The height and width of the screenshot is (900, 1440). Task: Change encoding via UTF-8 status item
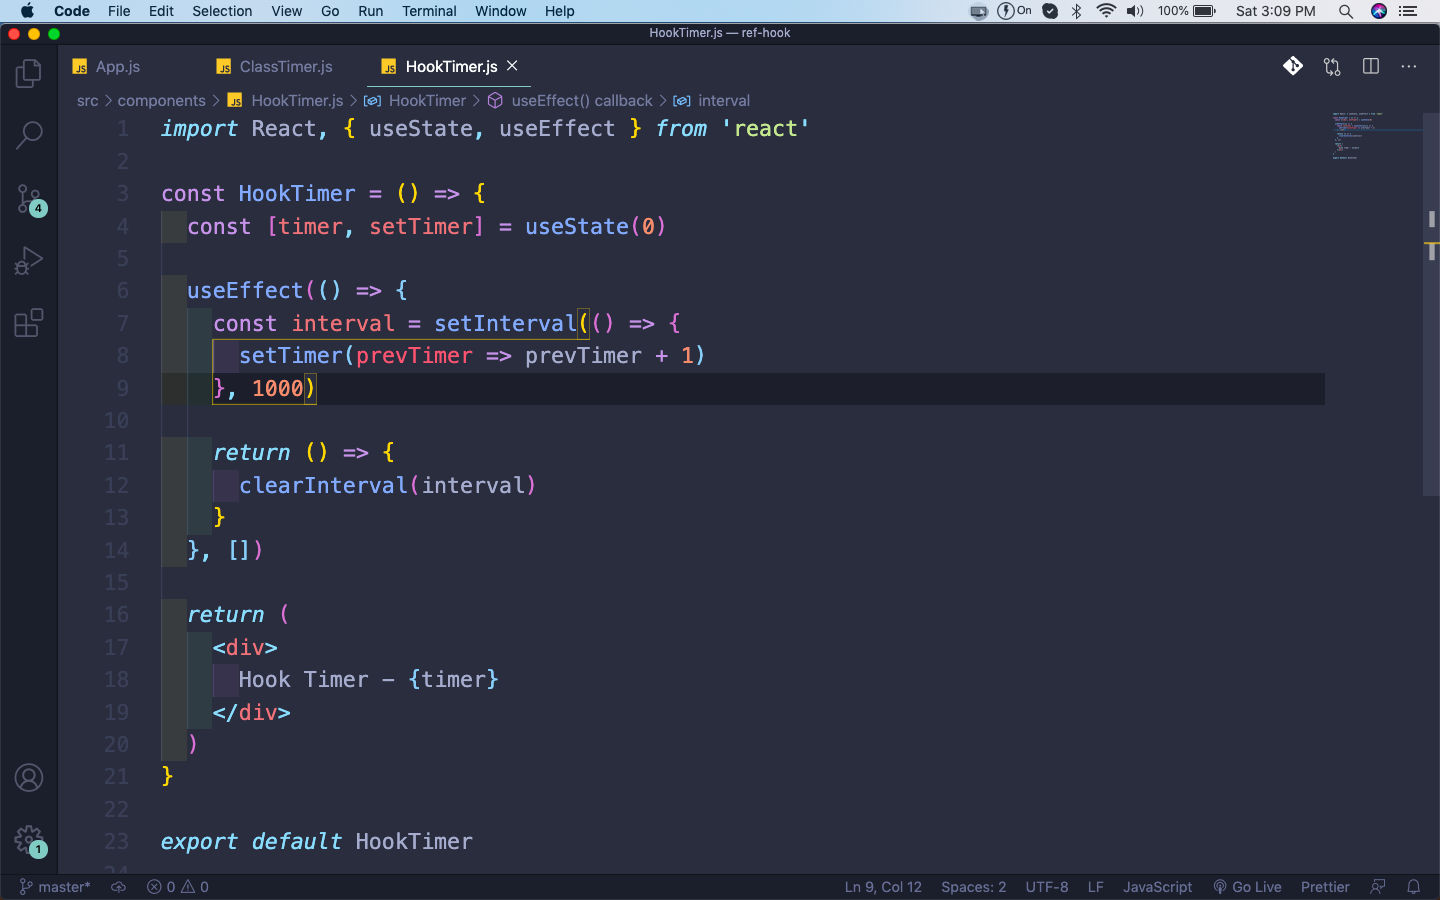pyautogui.click(x=1046, y=887)
